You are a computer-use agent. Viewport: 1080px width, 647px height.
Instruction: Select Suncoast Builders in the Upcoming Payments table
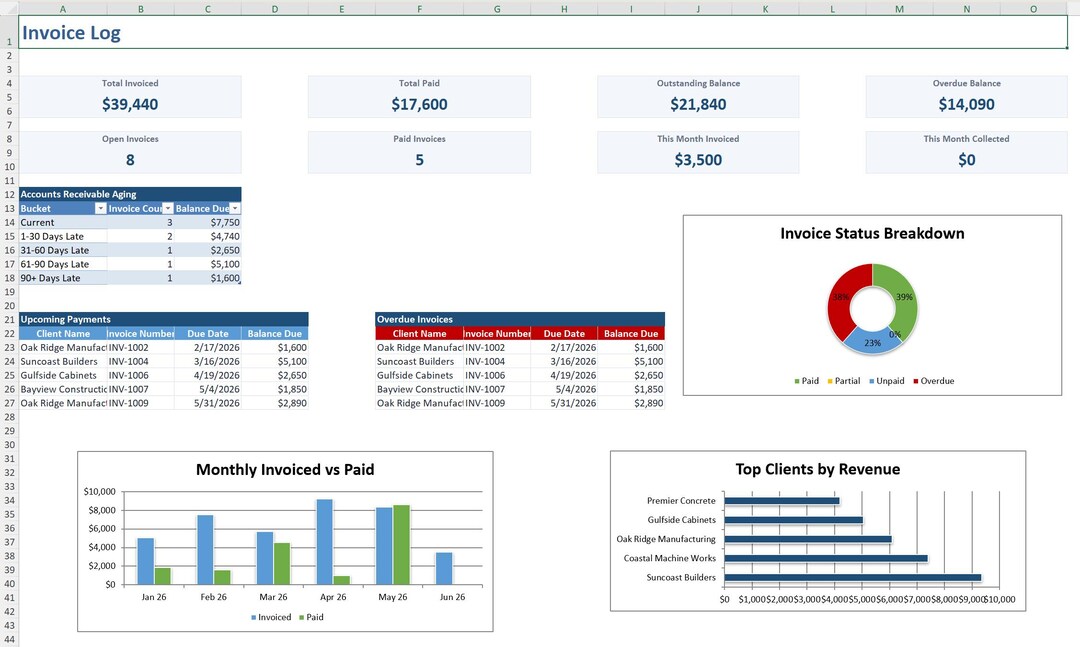coord(63,361)
